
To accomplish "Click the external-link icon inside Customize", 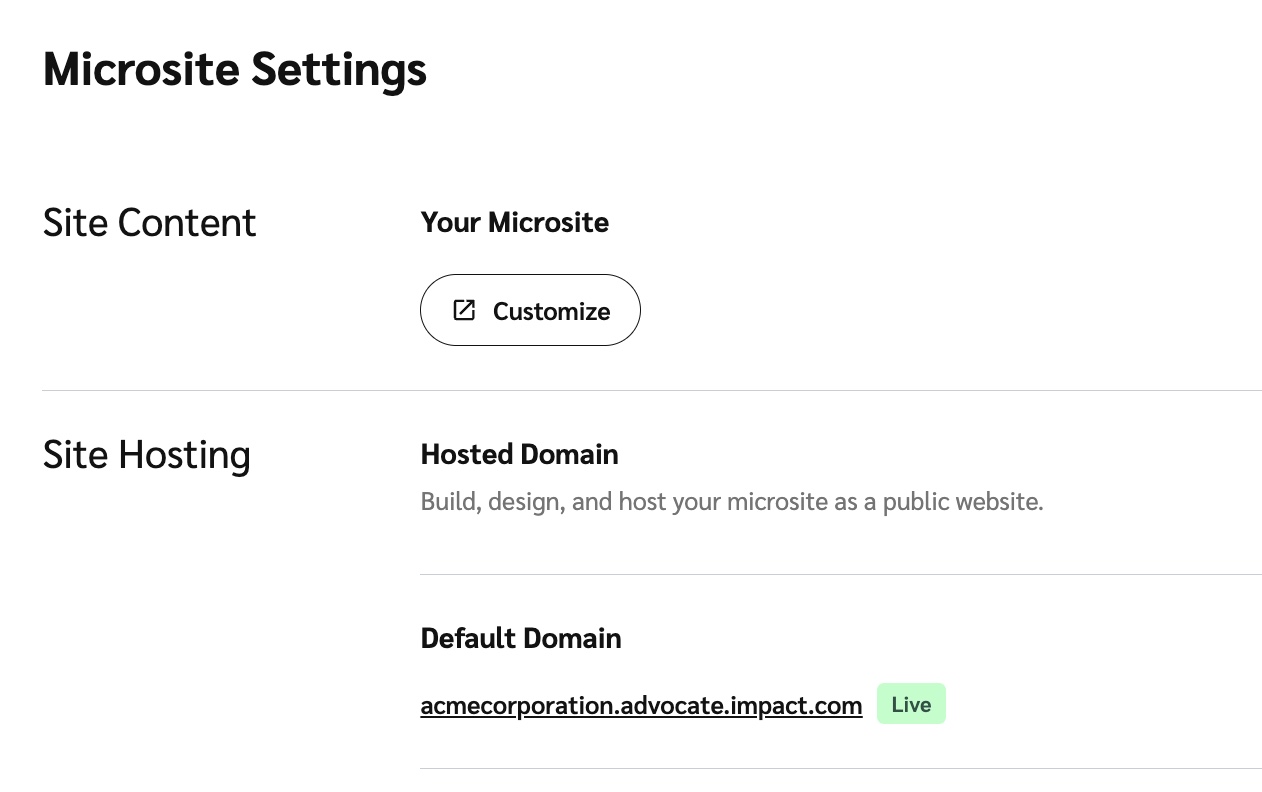I will [464, 310].
